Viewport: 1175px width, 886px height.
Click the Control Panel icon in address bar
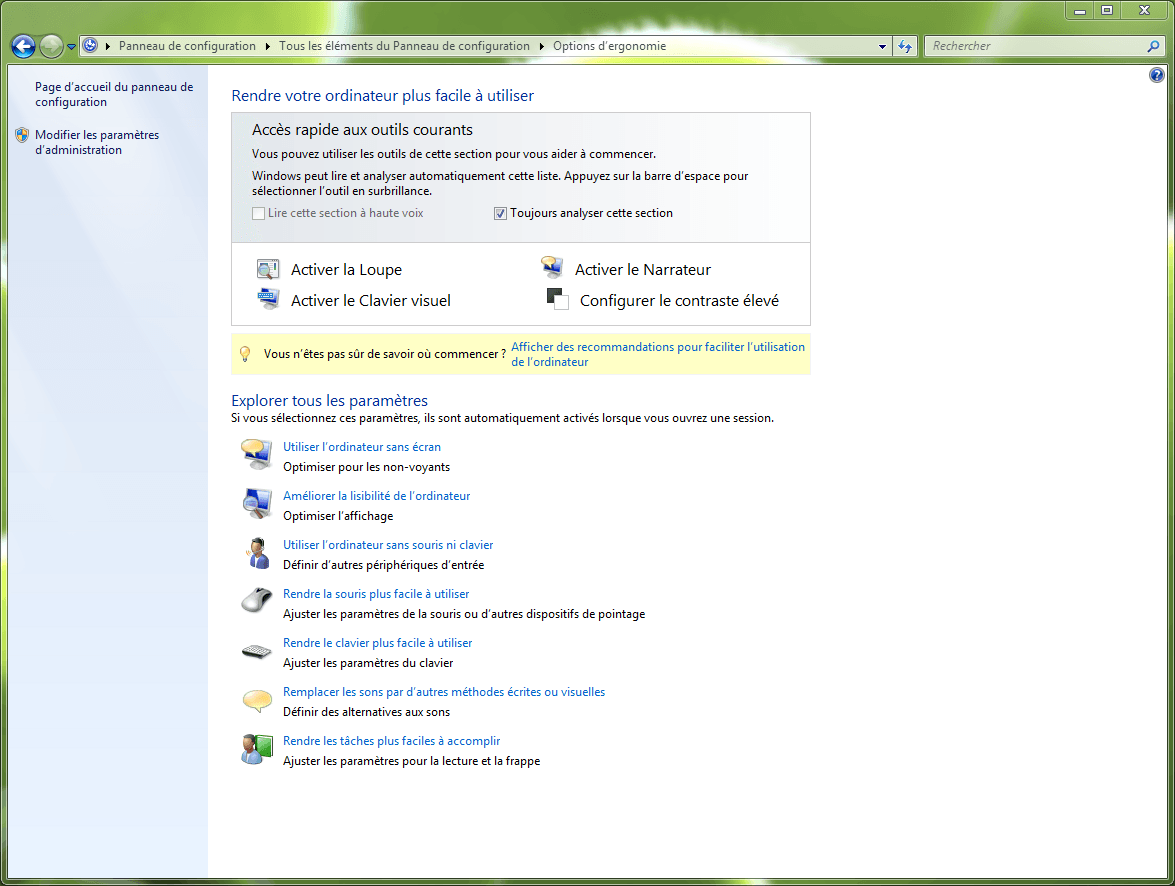(90, 46)
